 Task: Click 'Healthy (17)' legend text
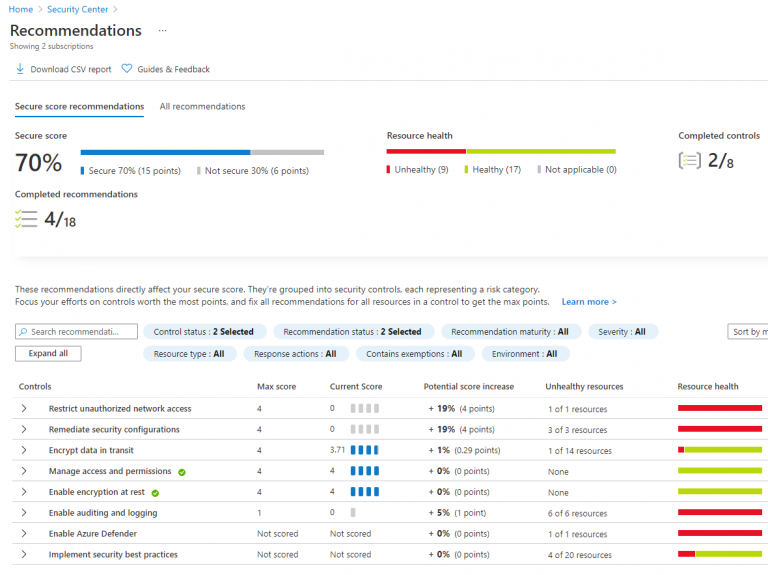coord(497,169)
